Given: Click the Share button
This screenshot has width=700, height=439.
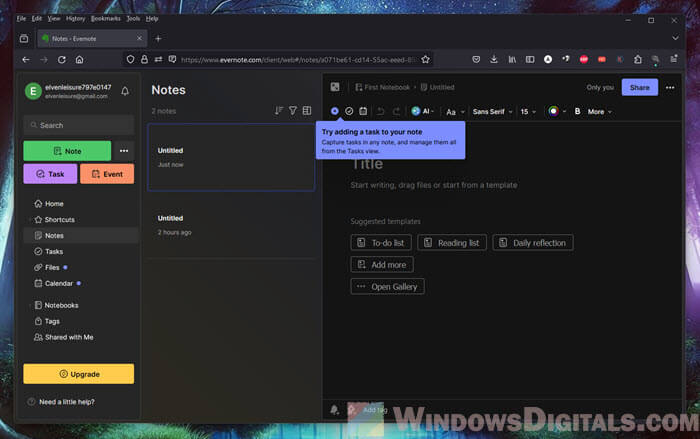Looking at the screenshot, I should 640,87.
